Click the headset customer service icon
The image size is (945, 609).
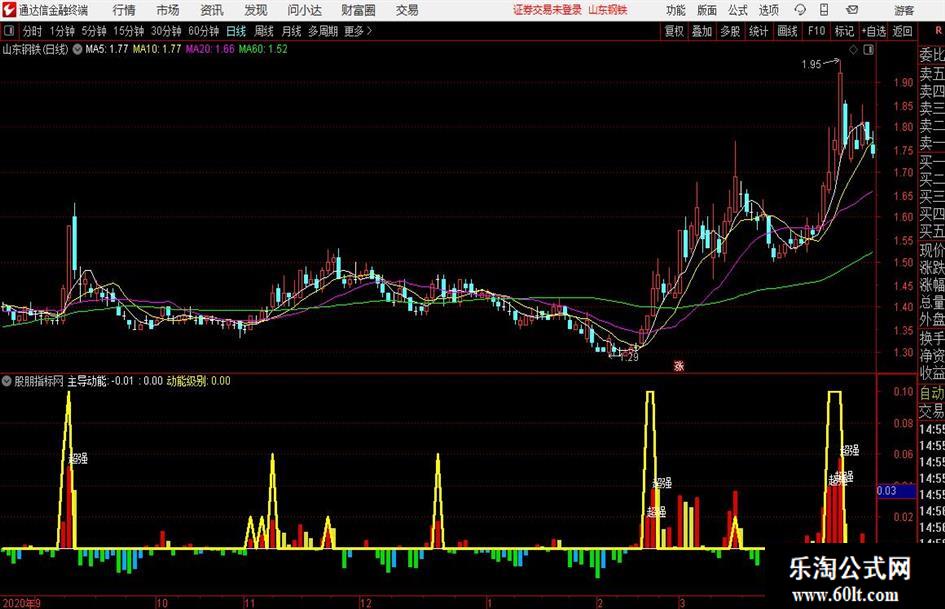(800, 10)
